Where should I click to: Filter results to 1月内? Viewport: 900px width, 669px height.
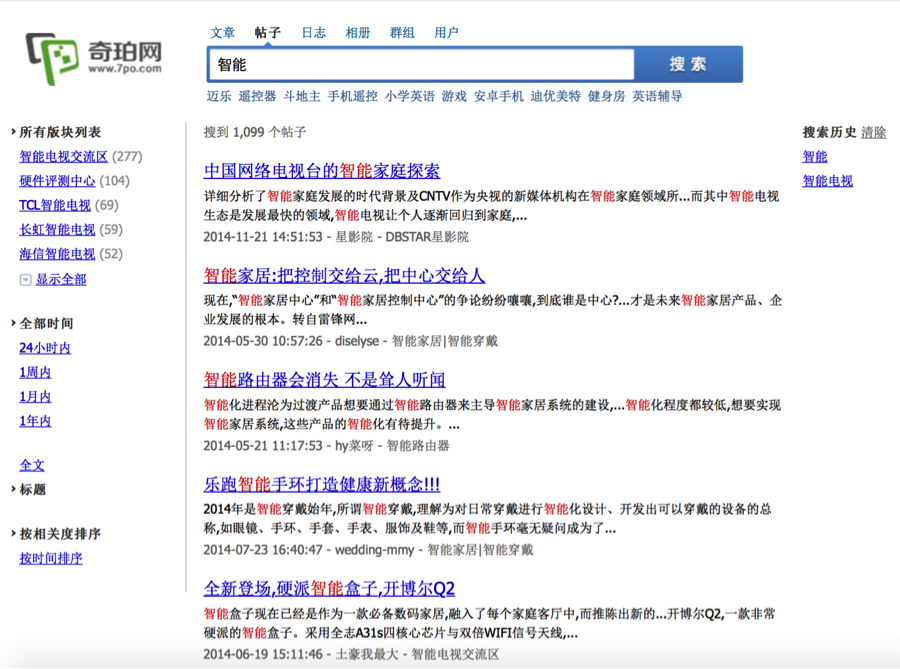36,397
